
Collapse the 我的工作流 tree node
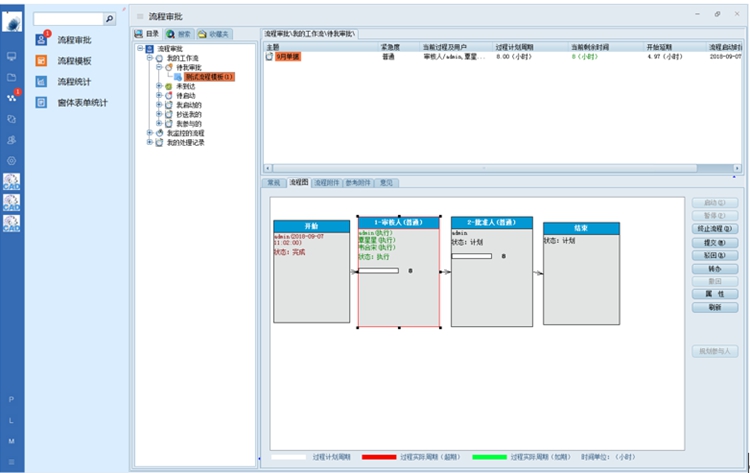point(150,58)
